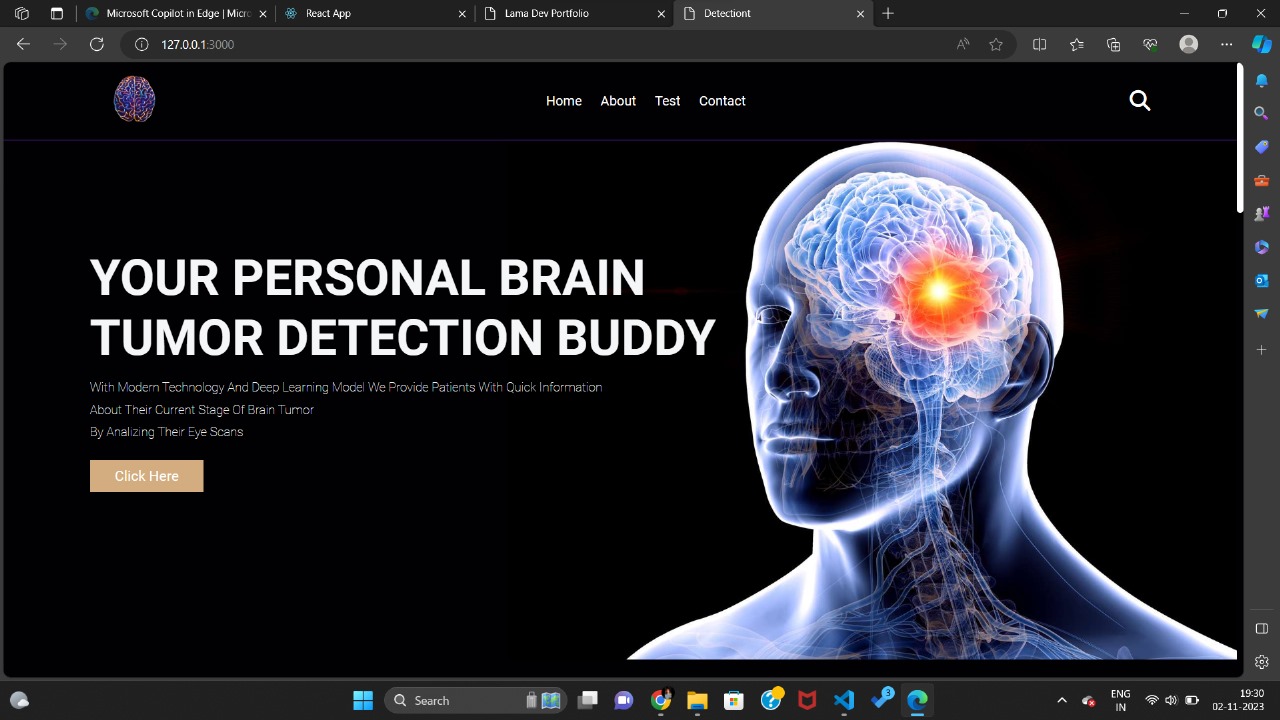Open the user profile icon in browser toolbar
Screen dimensions: 1280x720
point(1188,44)
